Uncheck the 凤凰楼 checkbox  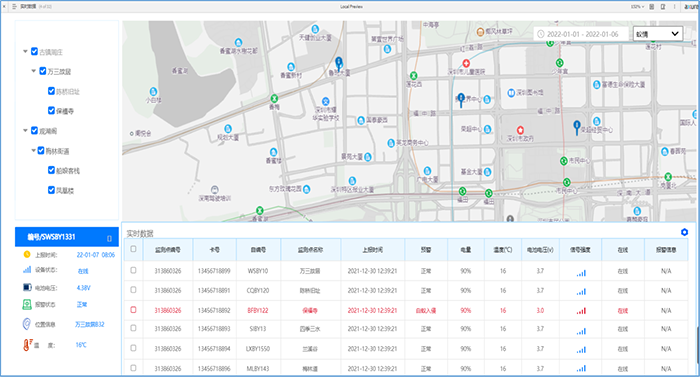pyautogui.click(x=51, y=190)
